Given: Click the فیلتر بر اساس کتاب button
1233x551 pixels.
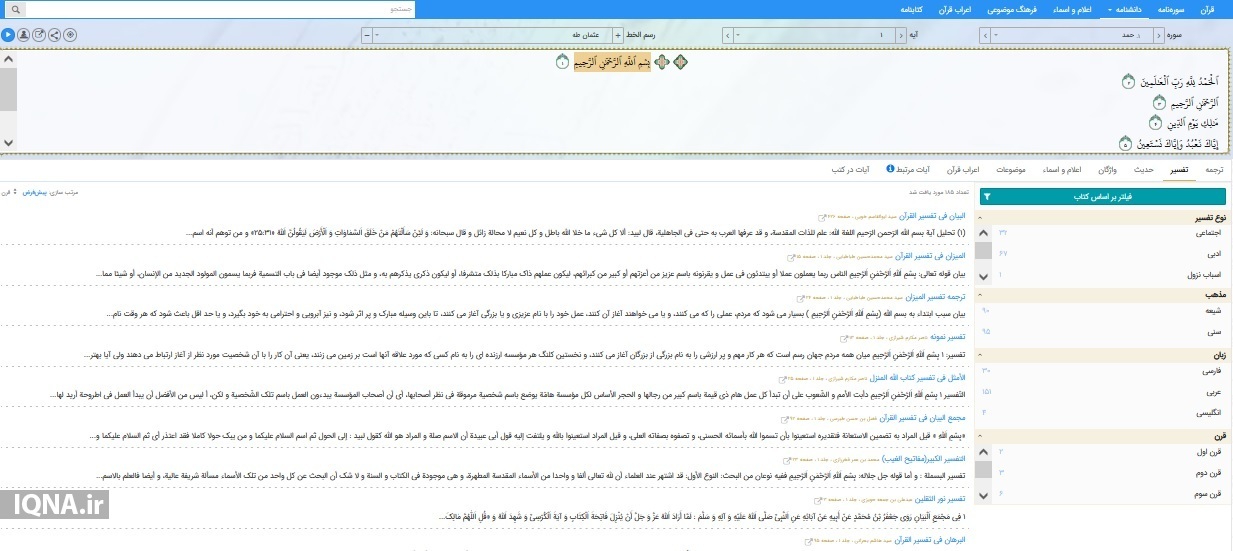Looking at the screenshot, I should pos(1104,197).
